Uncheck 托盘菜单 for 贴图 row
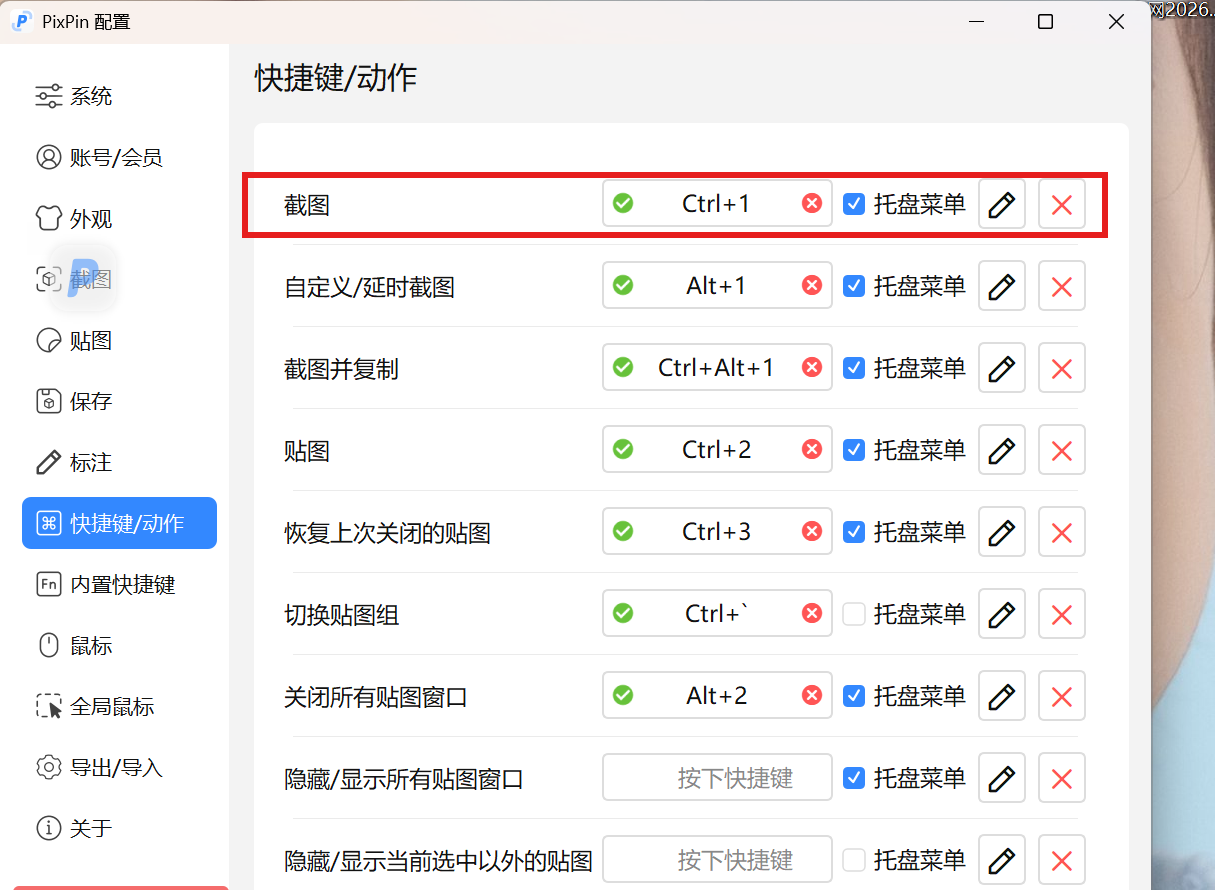1215x890 pixels. click(x=854, y=450)
